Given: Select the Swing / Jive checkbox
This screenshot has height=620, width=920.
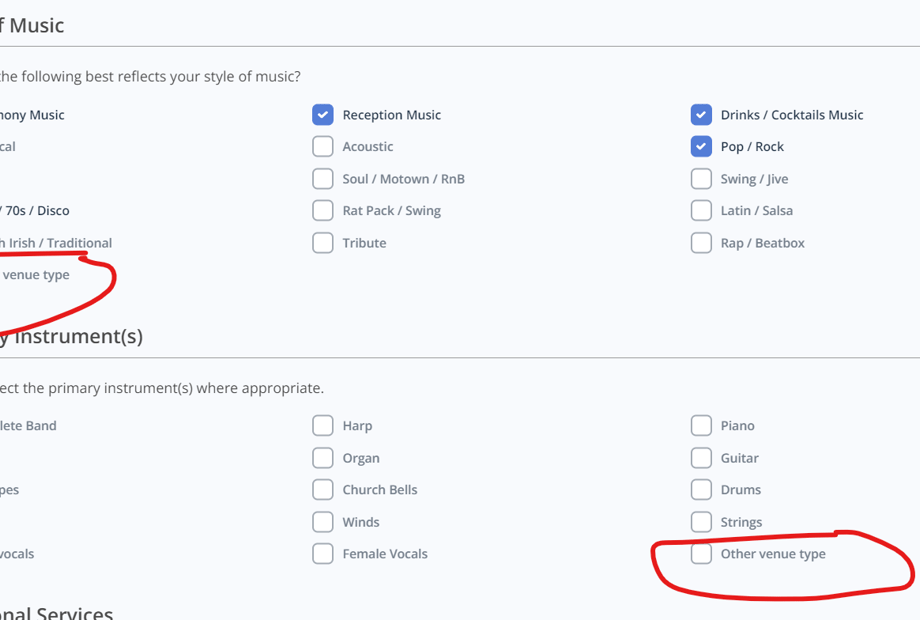Looking at the screenshot, I should (x=701, y=179).
